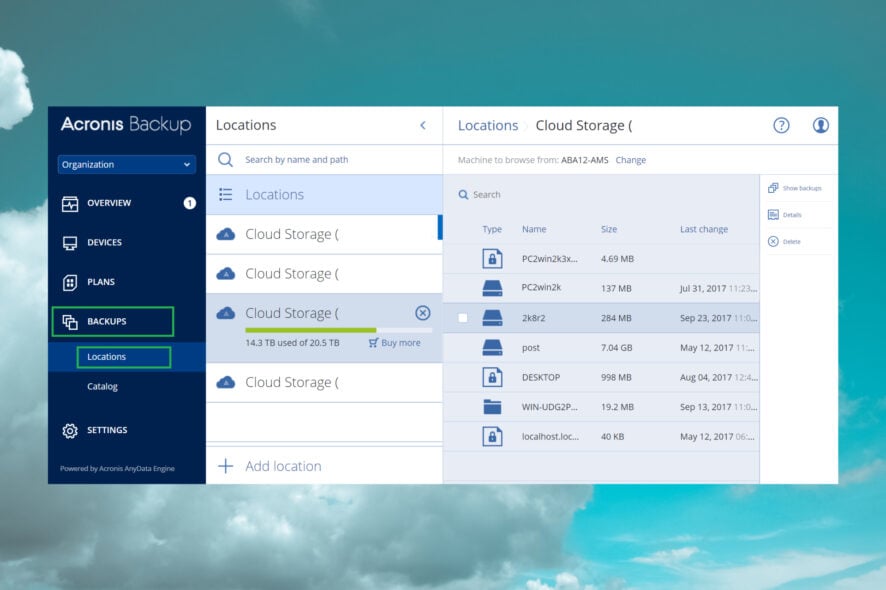Image resolution: width=886 pixels, height=590 pixels.
Task: Select the DESKTOP backup name
Action: [x=541, y=378]
